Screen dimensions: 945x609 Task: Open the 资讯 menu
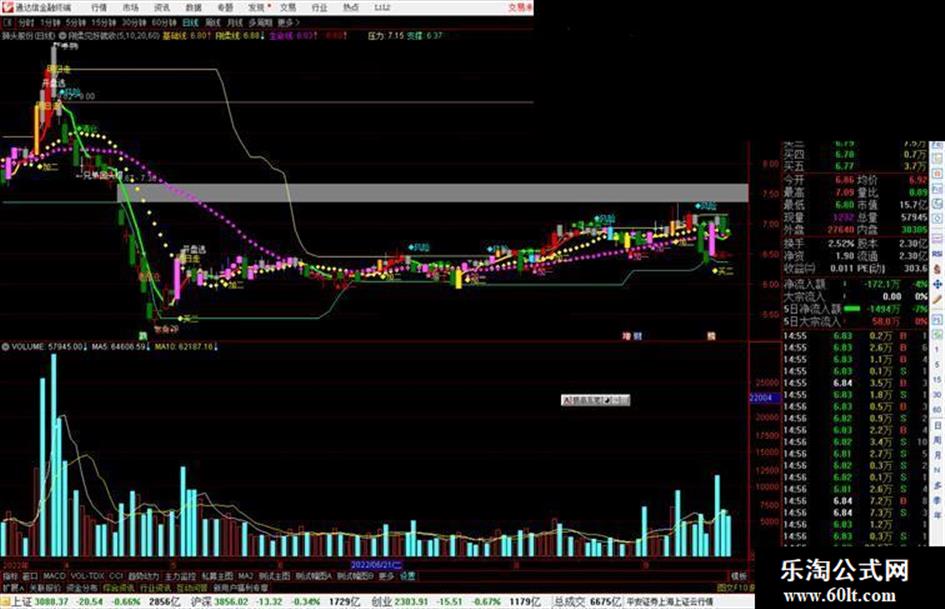tap(162, 8)
